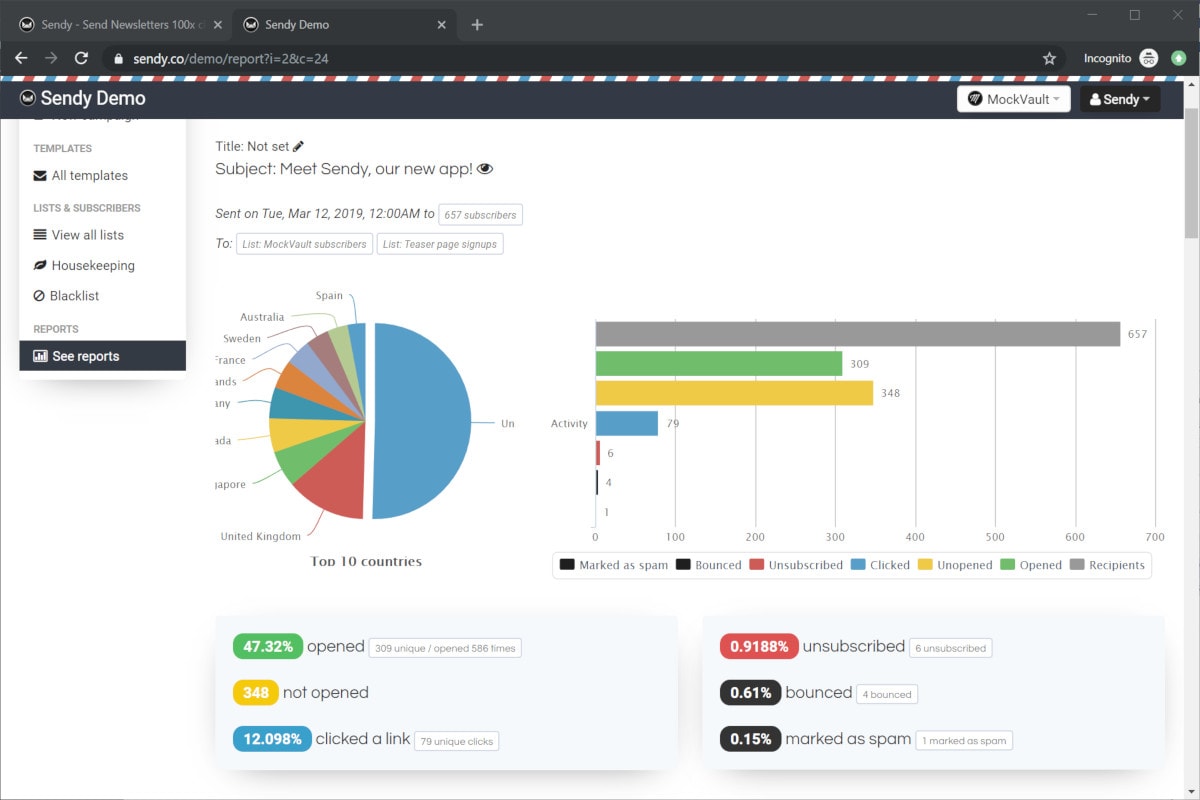Open the List: Teaser page signups tag
Screen dimensions: 1200x800
click(x=440, y=244)
